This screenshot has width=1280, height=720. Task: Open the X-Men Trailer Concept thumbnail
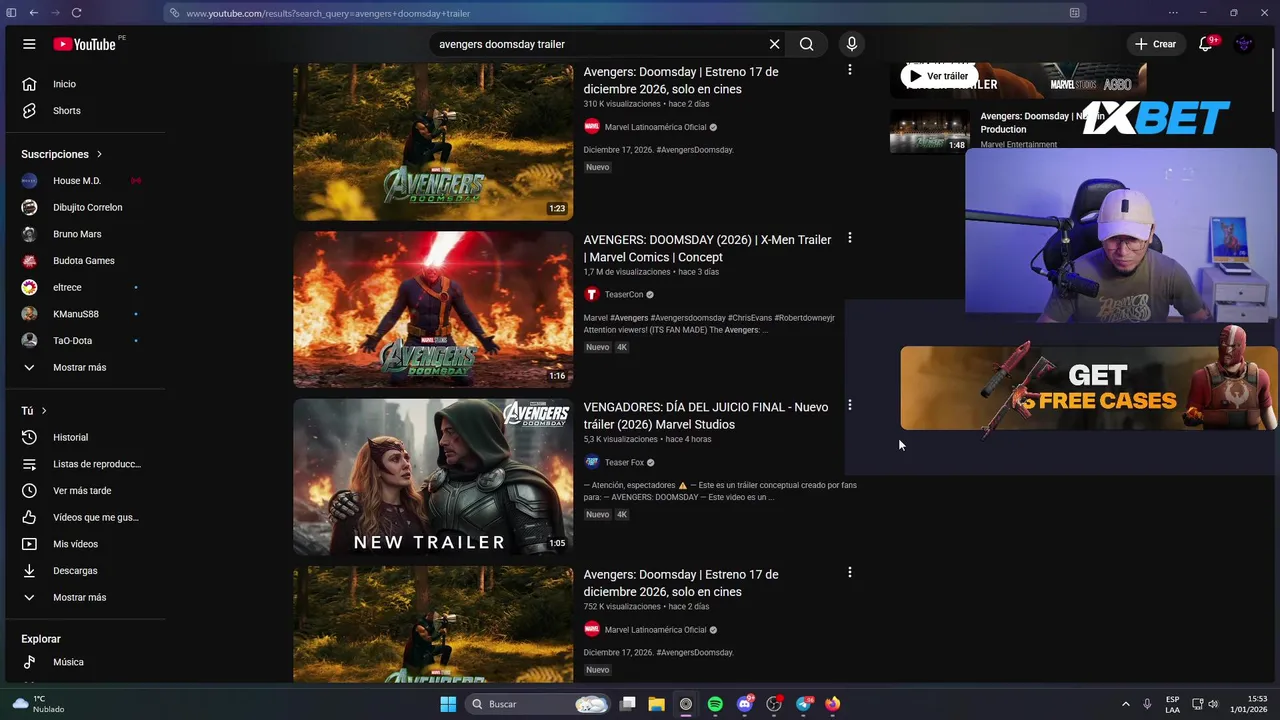tap(433, 309)
